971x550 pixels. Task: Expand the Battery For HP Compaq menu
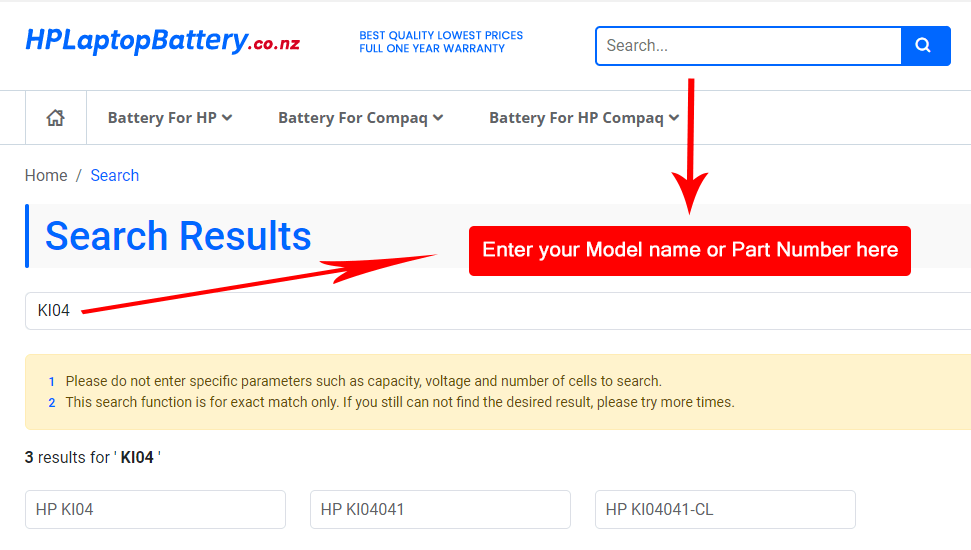coord(584,118)
